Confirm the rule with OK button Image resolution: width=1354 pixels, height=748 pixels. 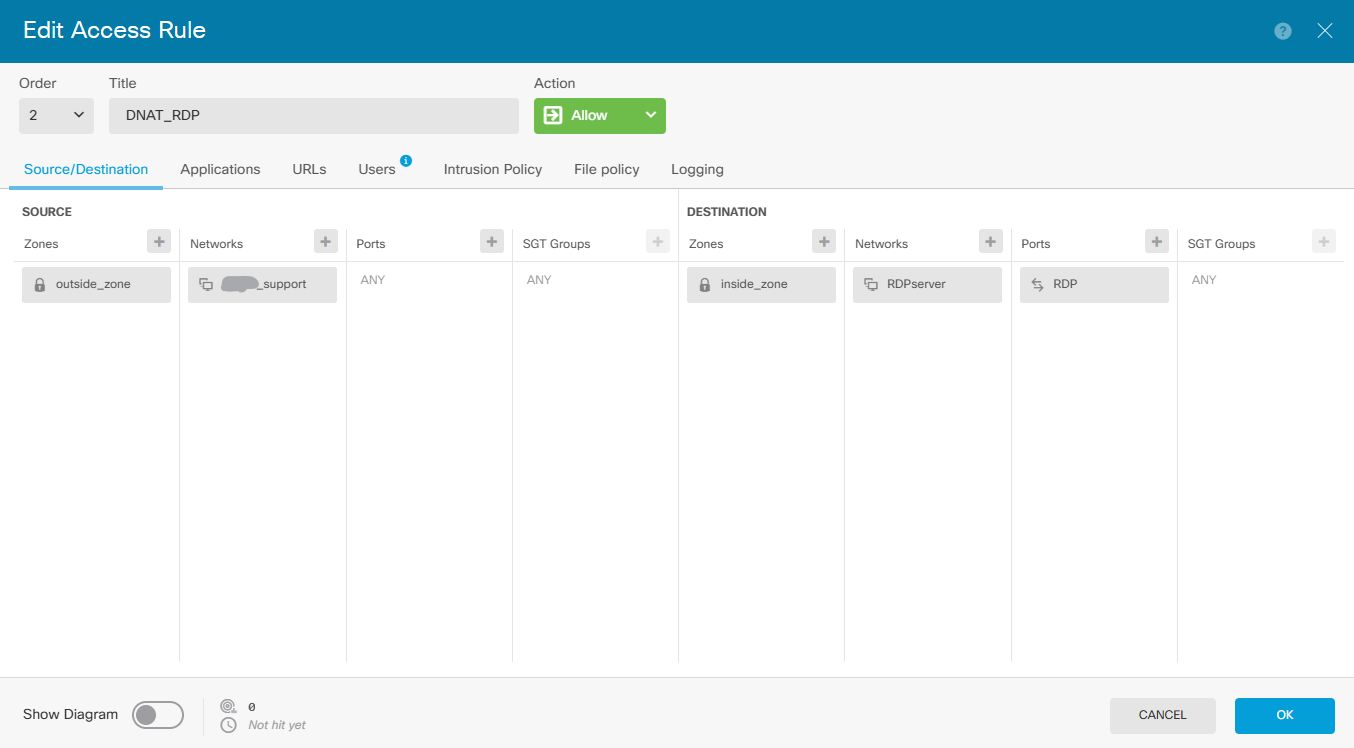click(1284, 715)
